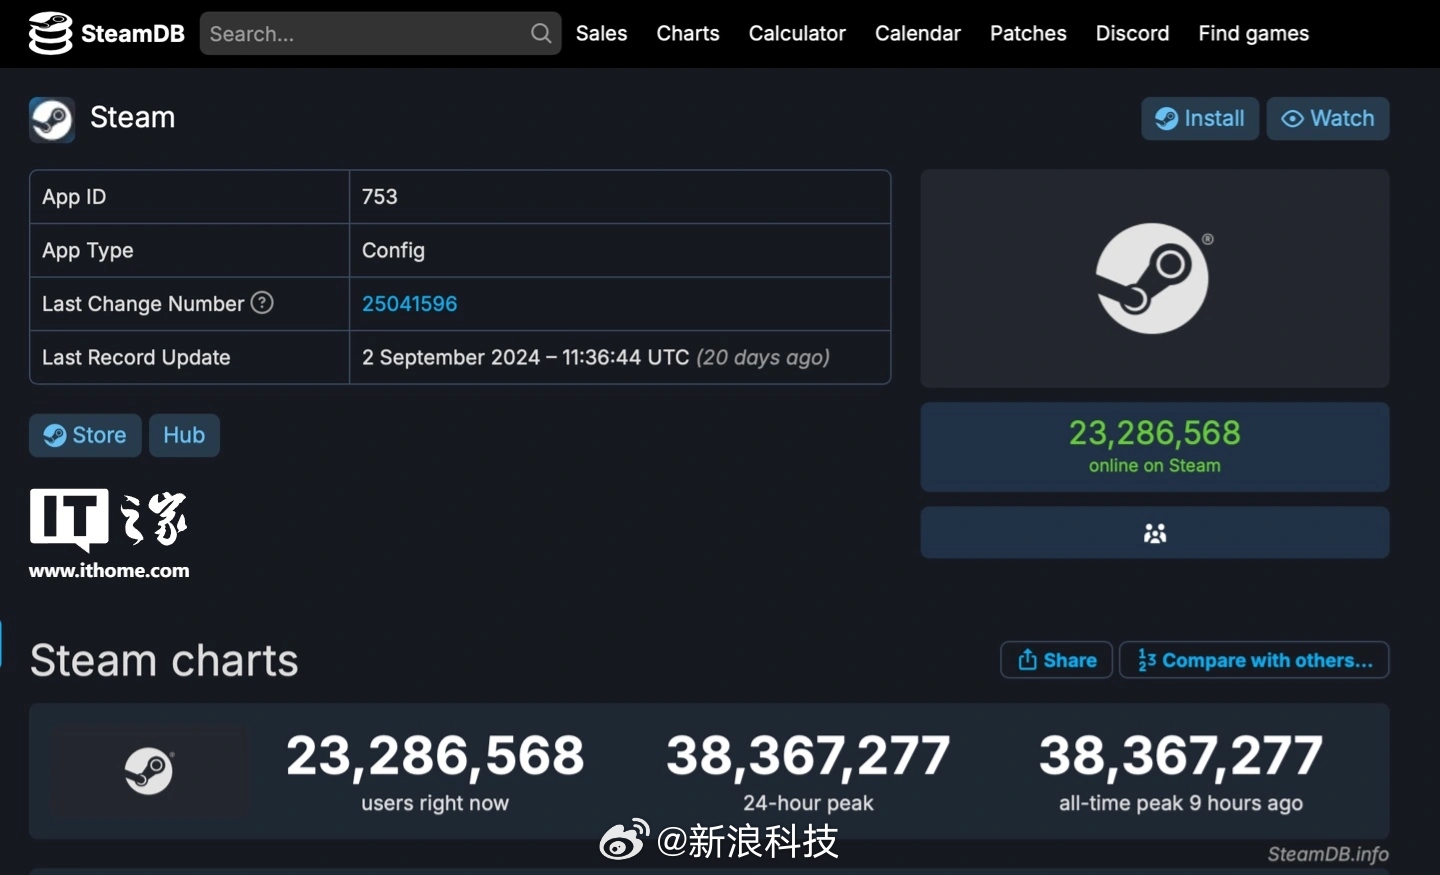Click the 24-hour peak value 38,367,277
Screen dimensions: 1440x875
(x=808, y=755)
